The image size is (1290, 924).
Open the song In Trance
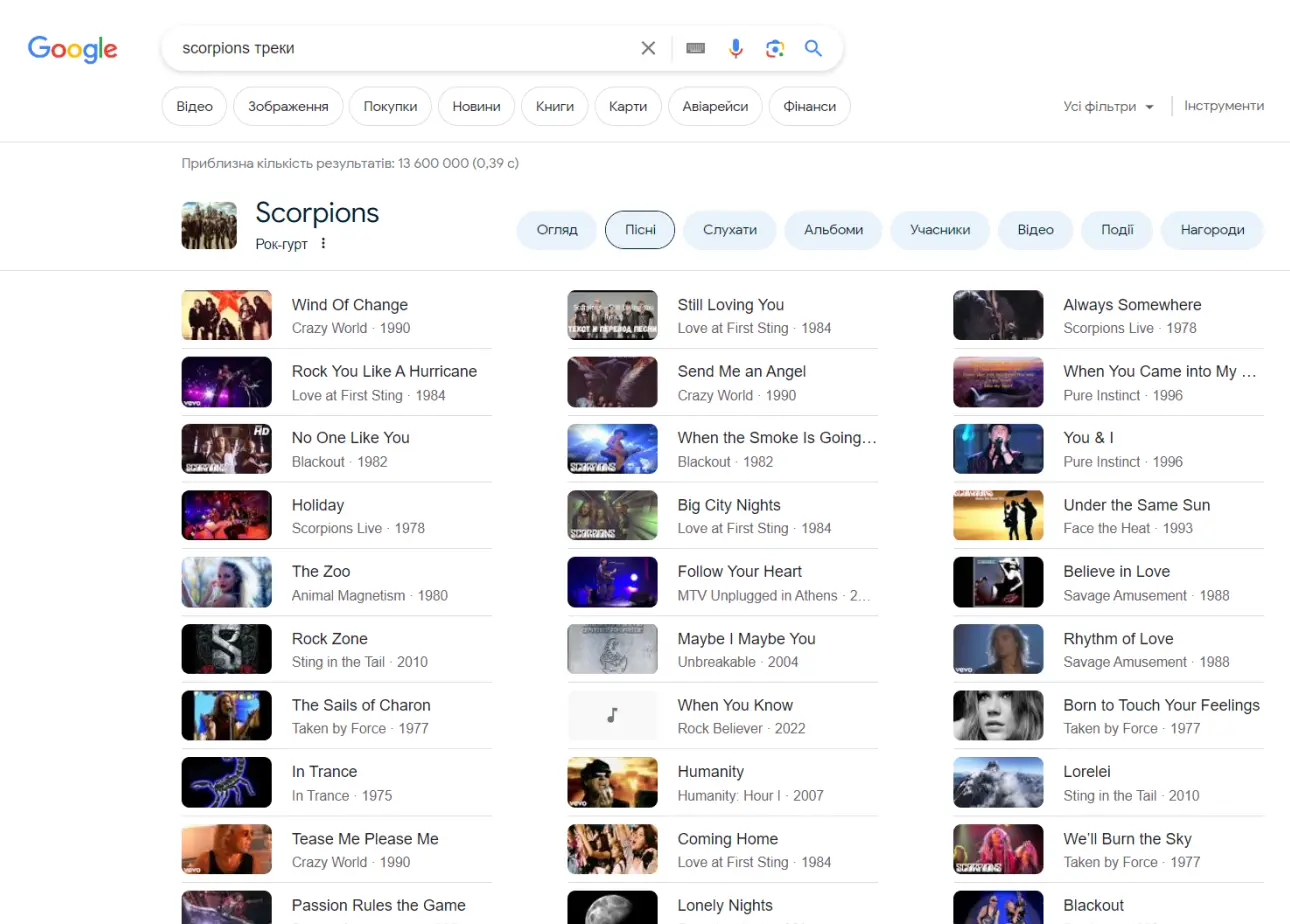(337, 782)
